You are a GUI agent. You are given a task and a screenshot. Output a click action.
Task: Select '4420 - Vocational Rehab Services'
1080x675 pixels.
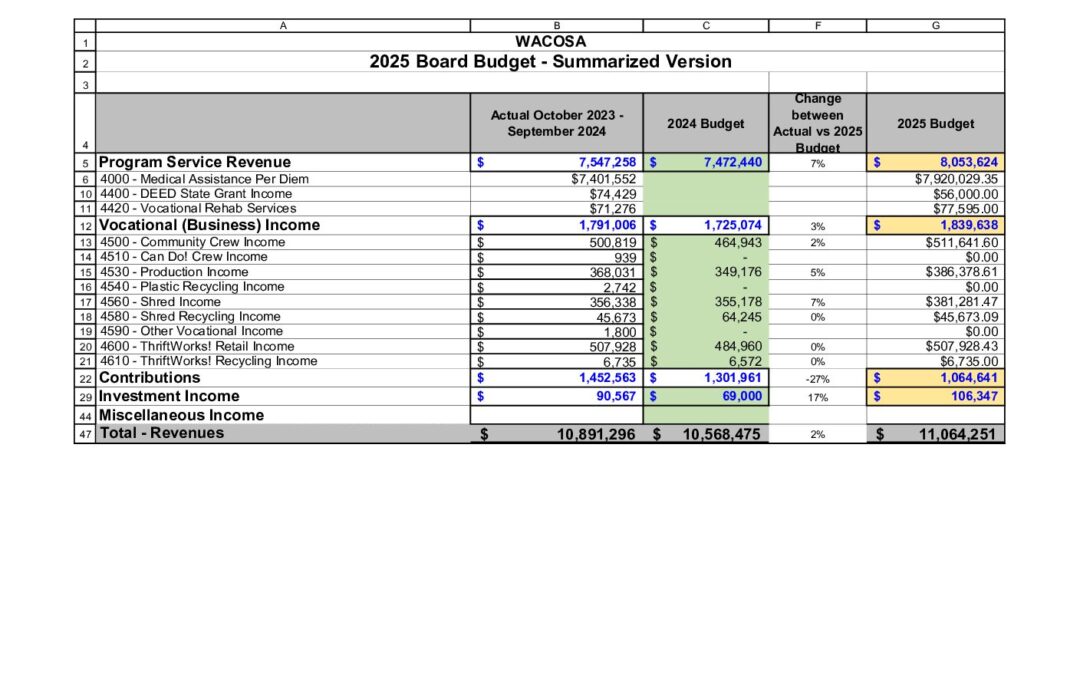click(x=198, y=208)
